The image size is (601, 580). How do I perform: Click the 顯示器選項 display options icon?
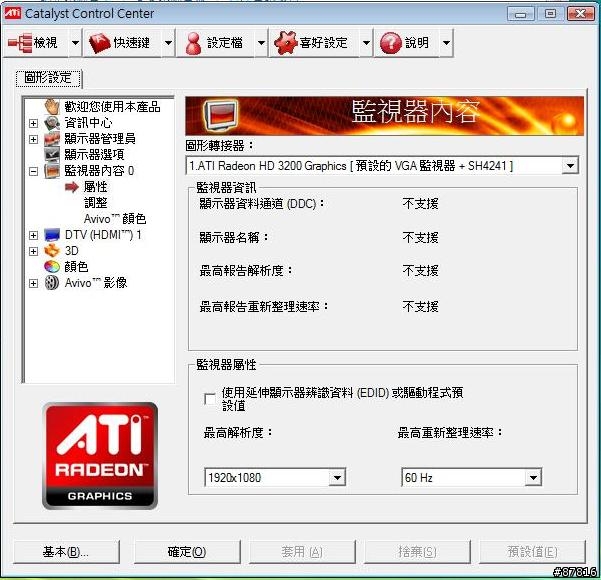(x=52, y=154)
